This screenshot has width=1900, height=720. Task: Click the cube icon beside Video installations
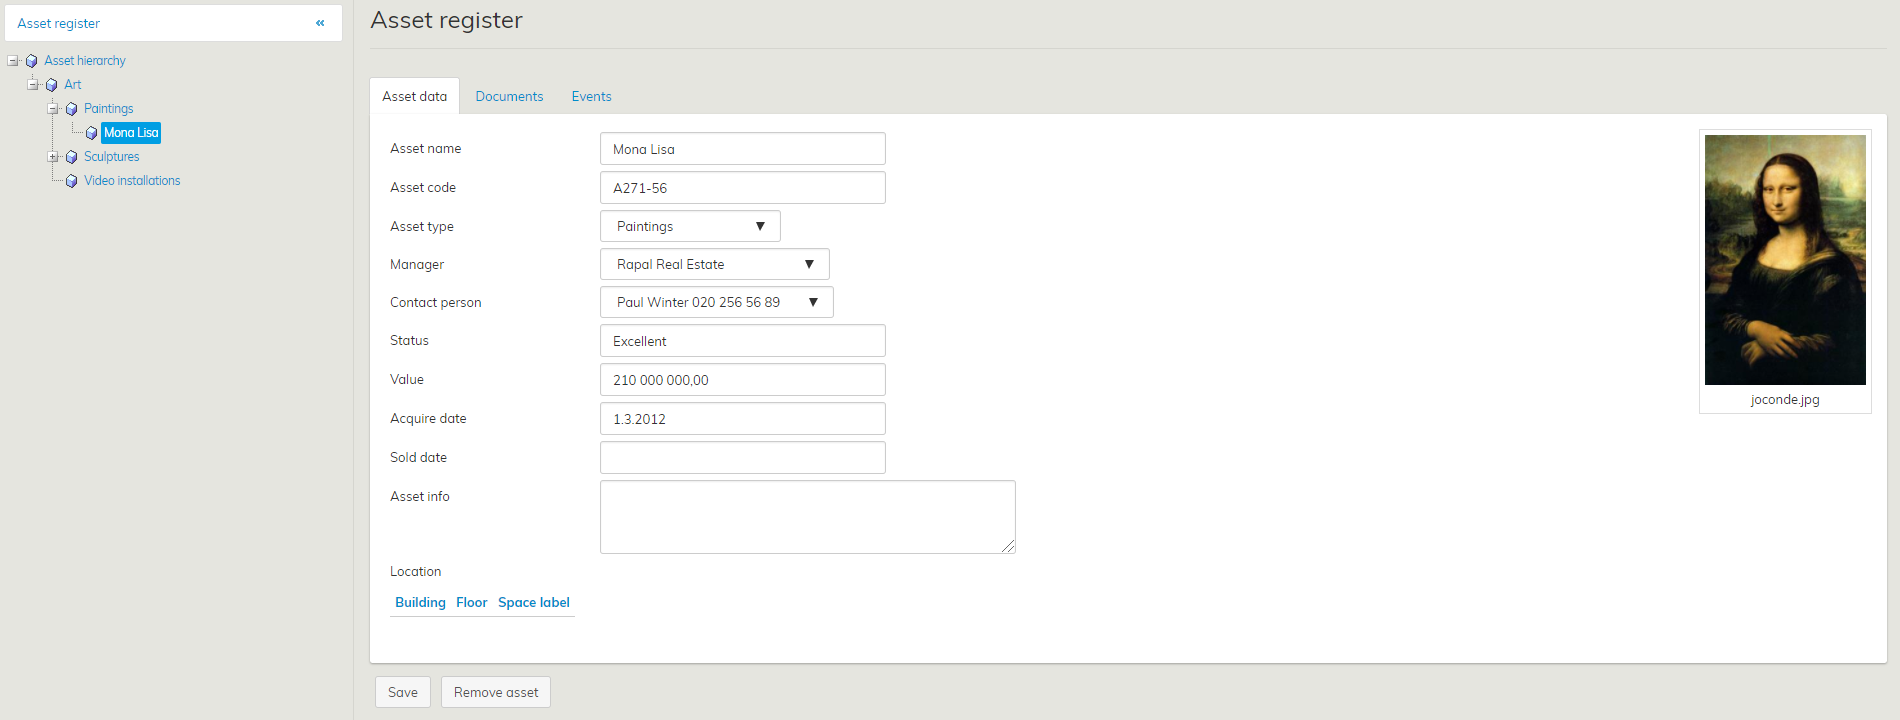pos(72,181)
